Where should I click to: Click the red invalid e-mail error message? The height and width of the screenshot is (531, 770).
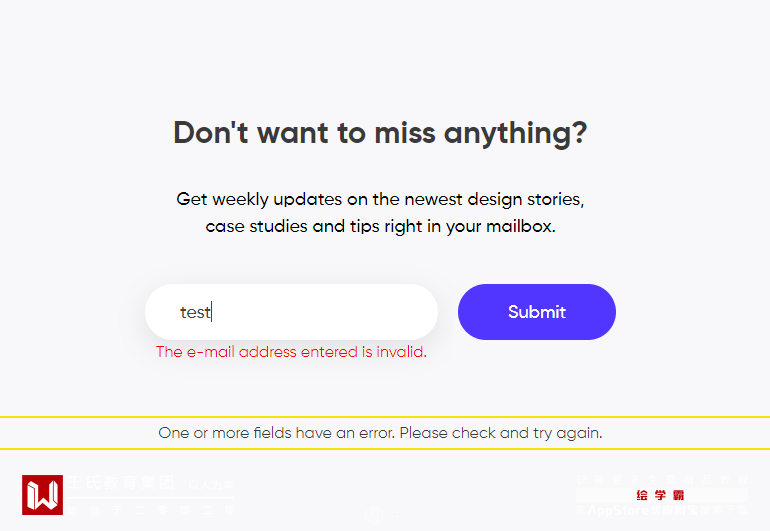tap(291, 352)
